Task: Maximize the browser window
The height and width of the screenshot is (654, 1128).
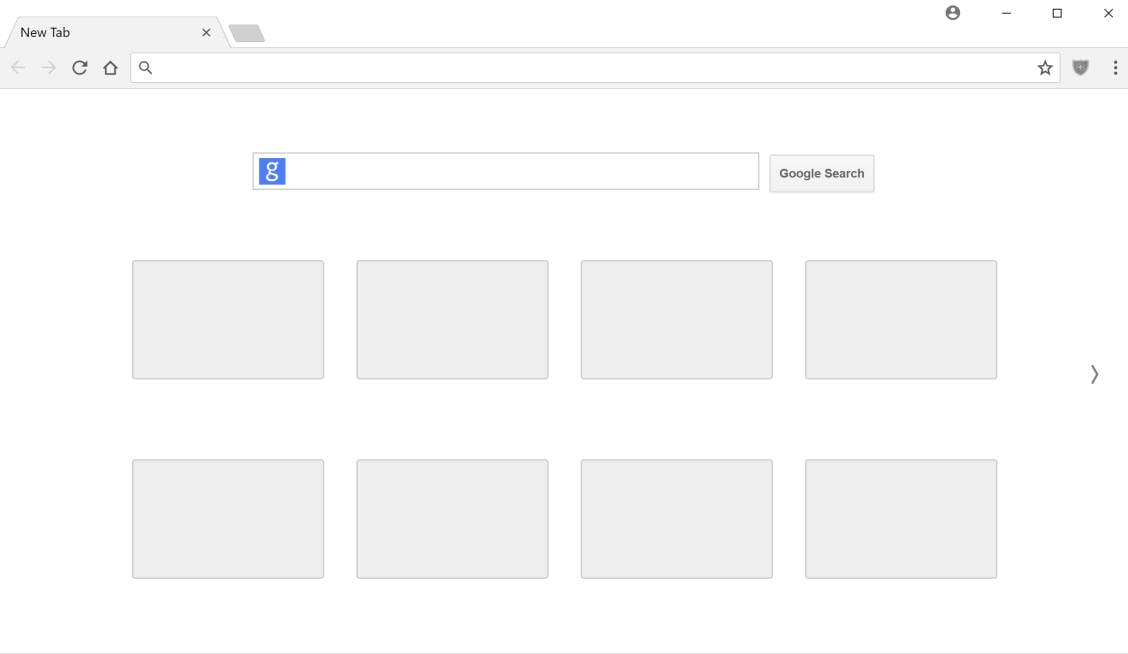Action: pos(1057,13)
